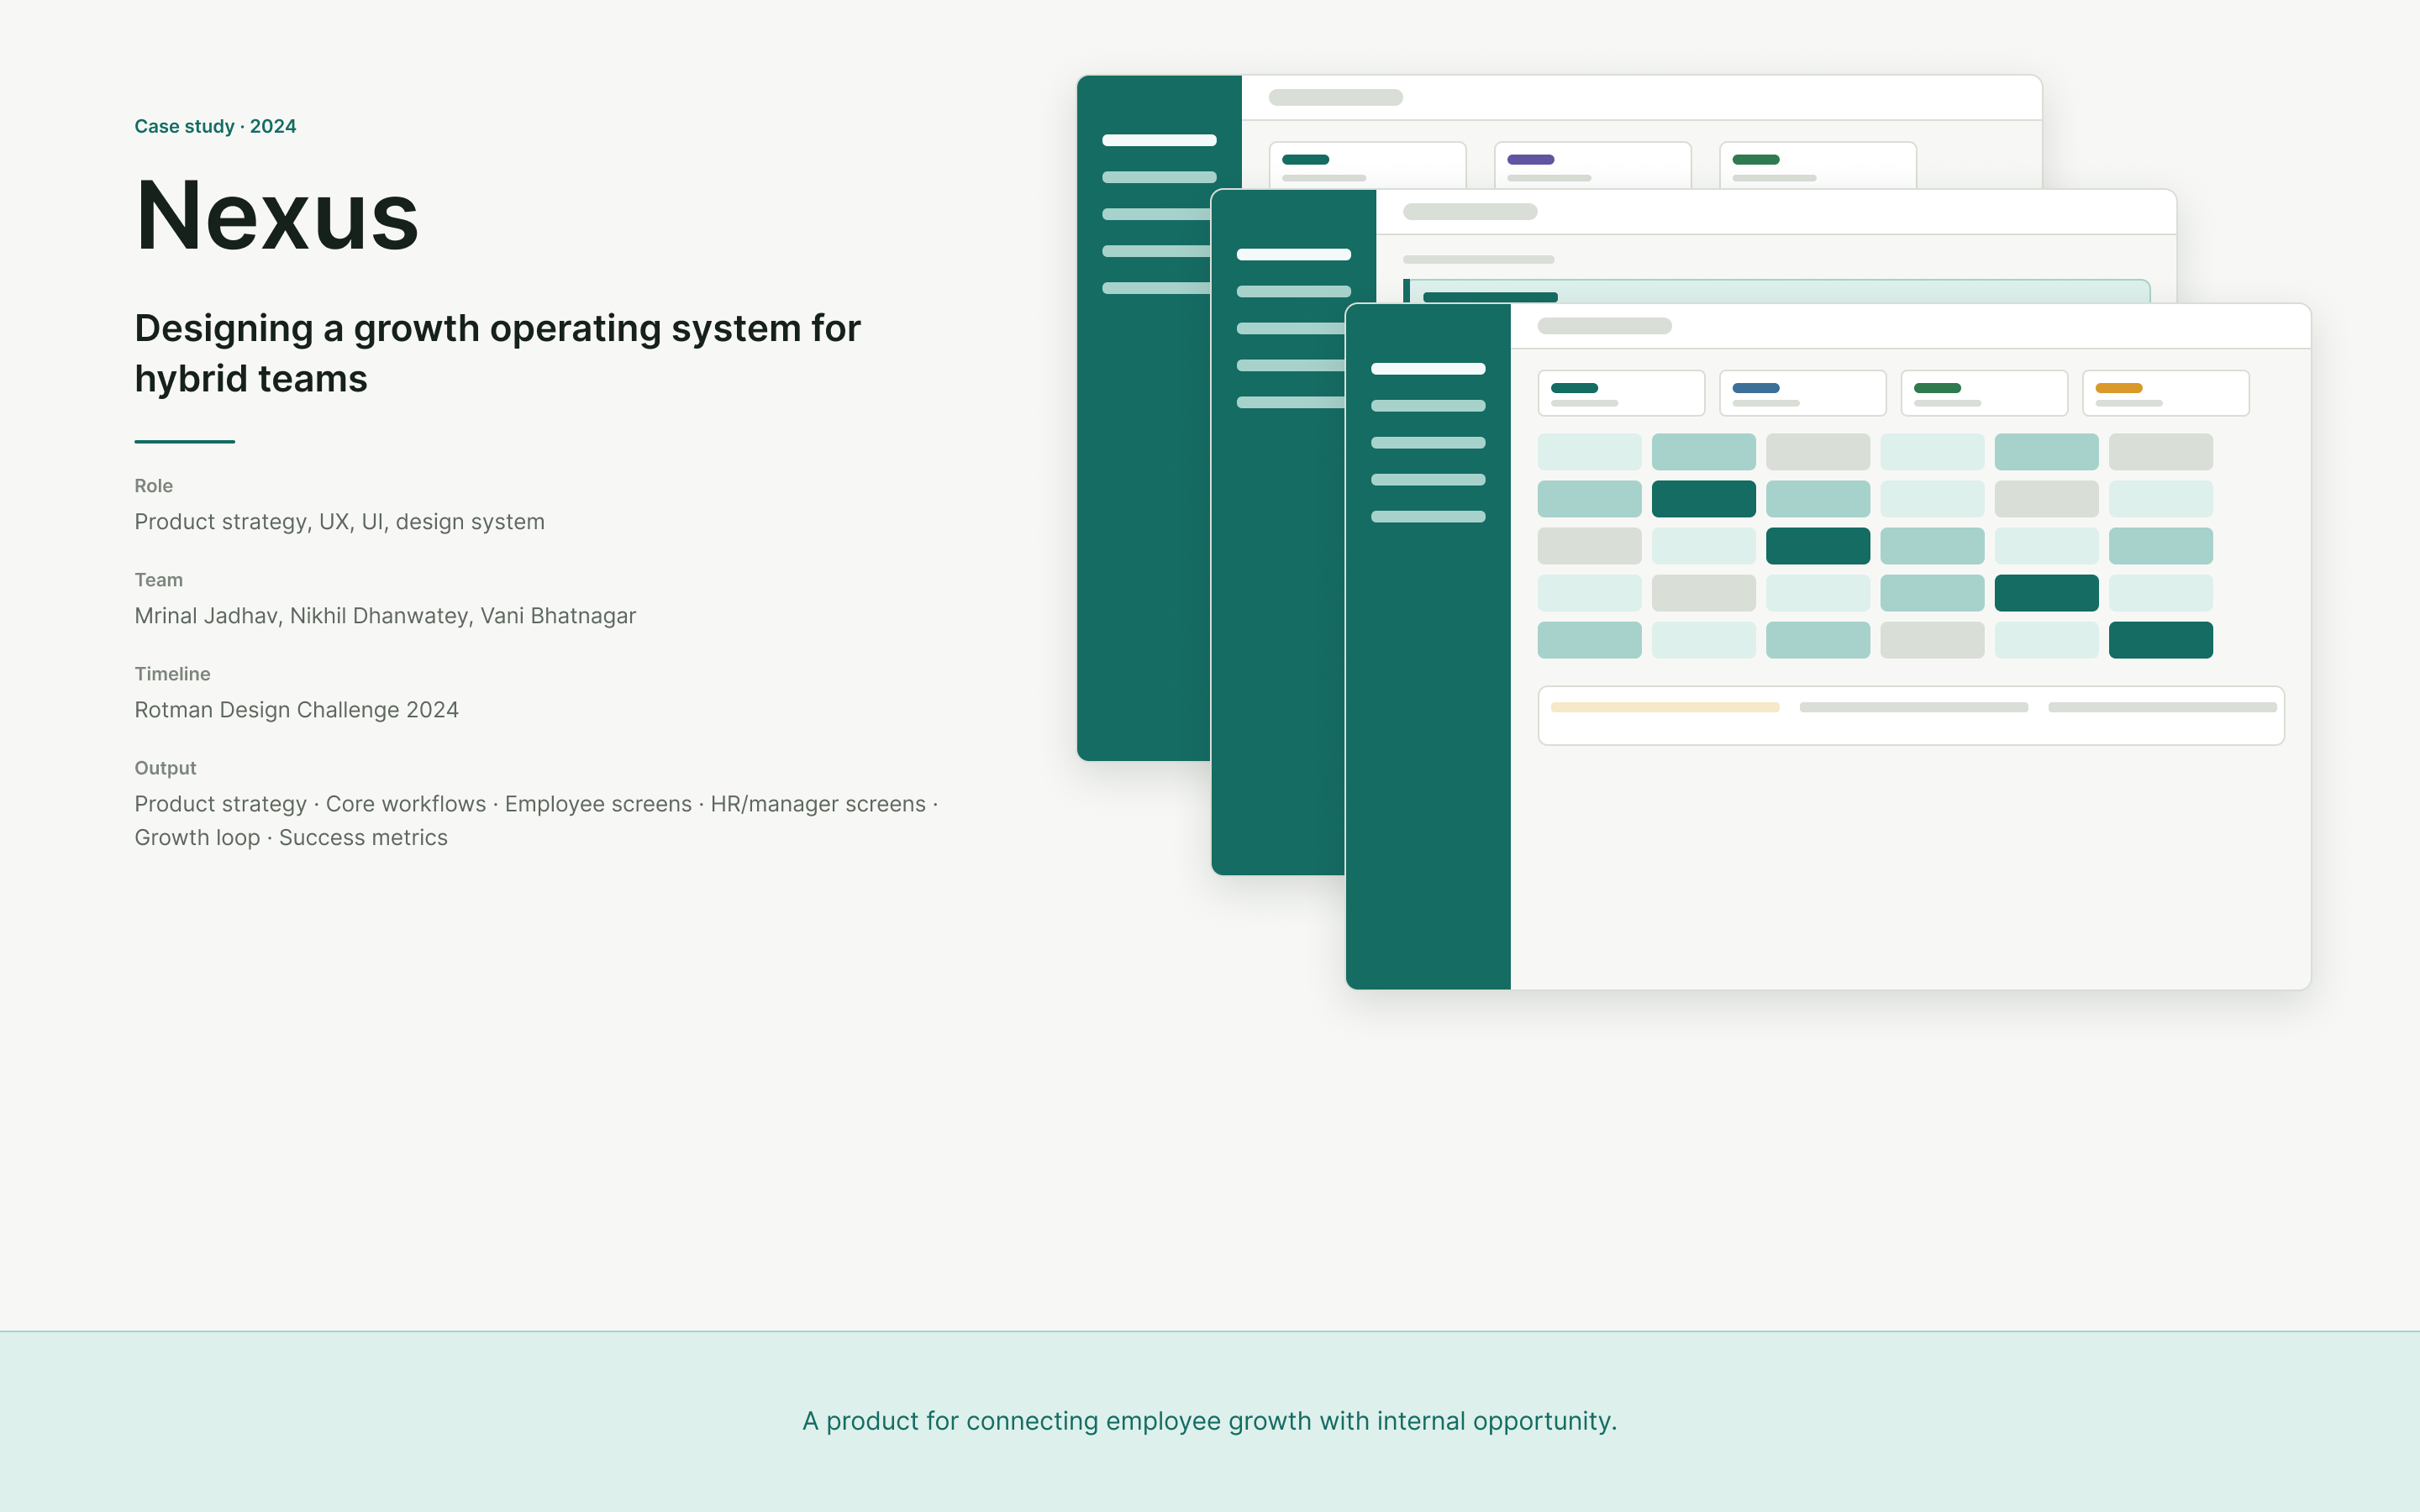Click the "Mrinal Jadhav, Nikhil Dhanwatey, Vani Bhatnagar" line
The height and width of the screenshot is (1512, 2420).
click(x=385, y=616)
